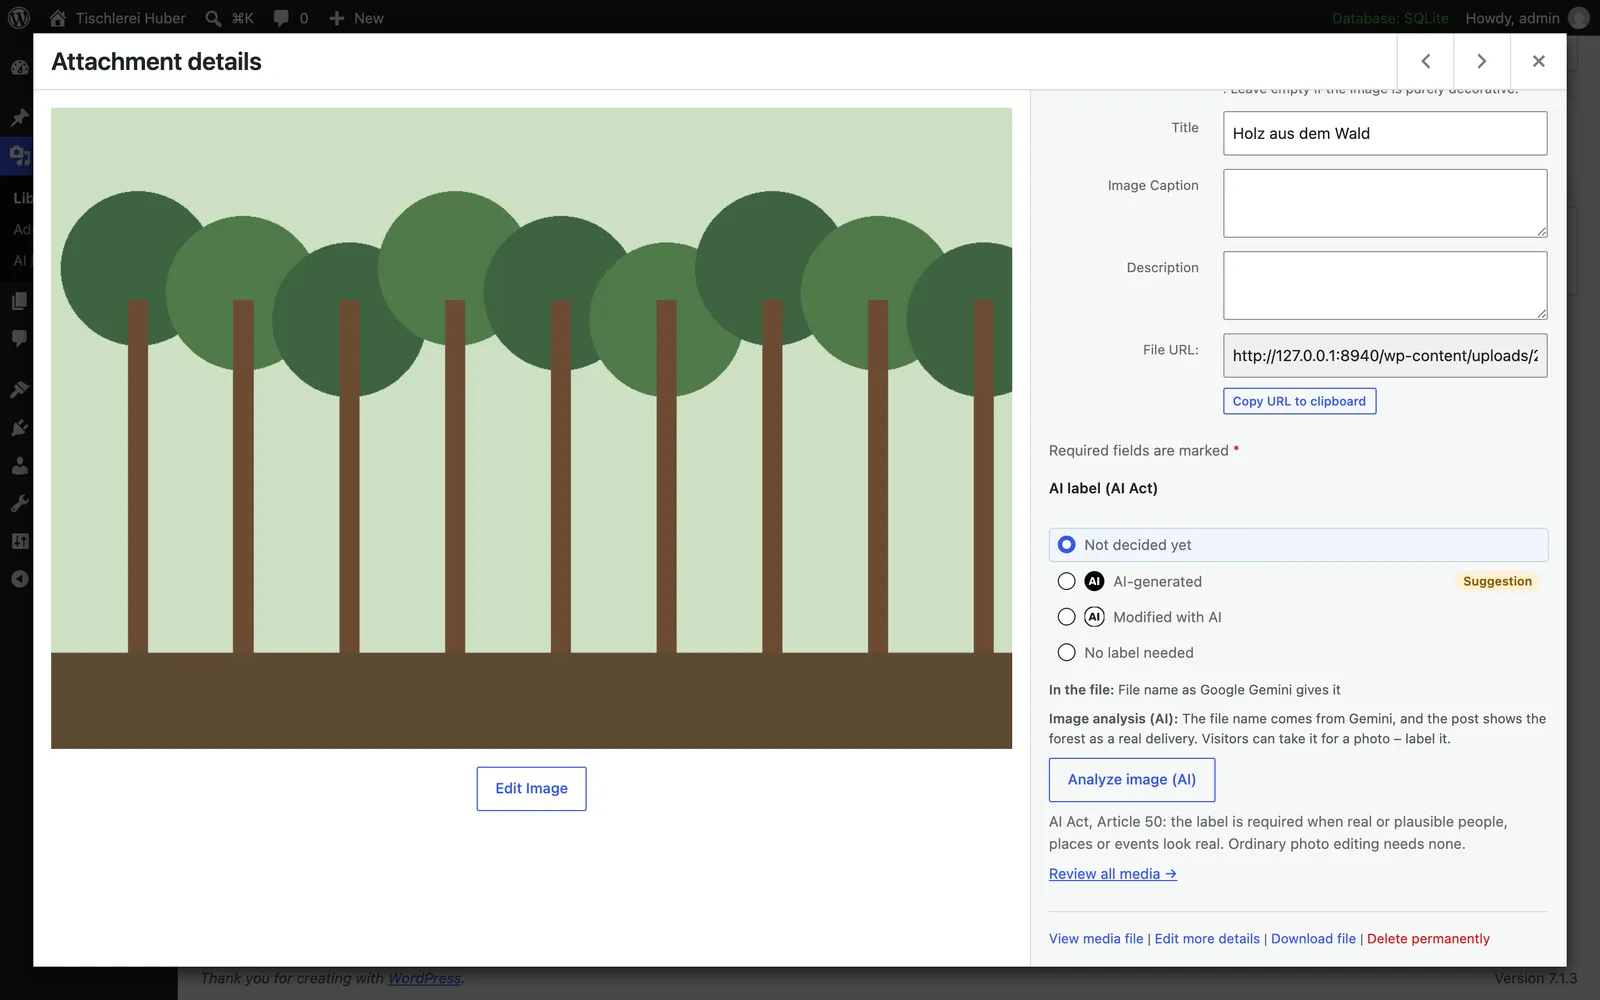Screen dimensions: 1600x1000
Task: Open Appearance brush icon in sidebar
Action: pyautogui.click(x=19, y=389)
